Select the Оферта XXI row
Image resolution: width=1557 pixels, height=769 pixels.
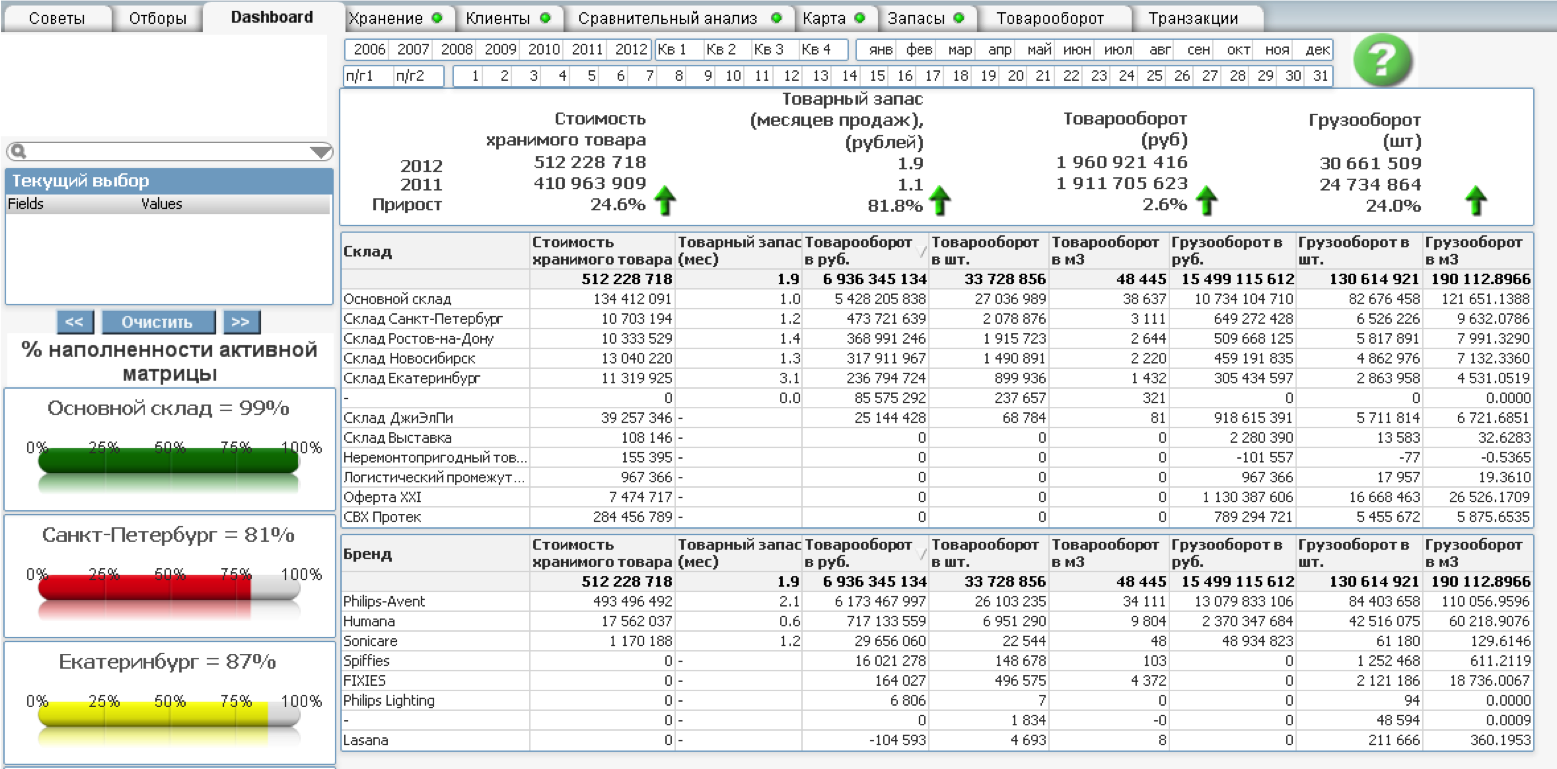click(x=936, y=497)
